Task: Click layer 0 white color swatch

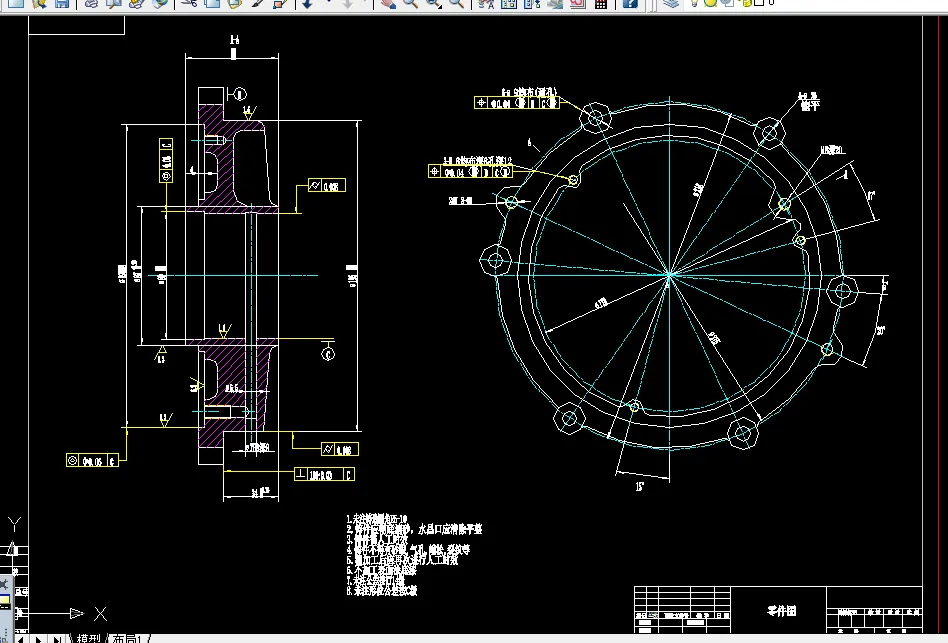Action: [x=759, y=2]
